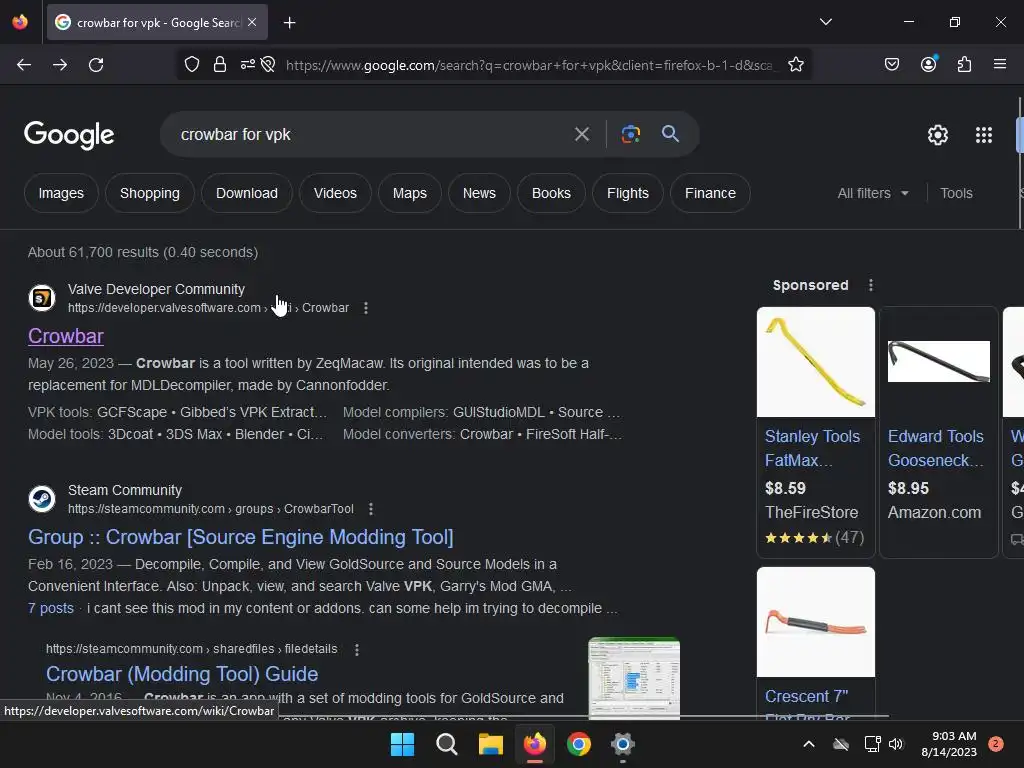Select the Books filter

551,193
